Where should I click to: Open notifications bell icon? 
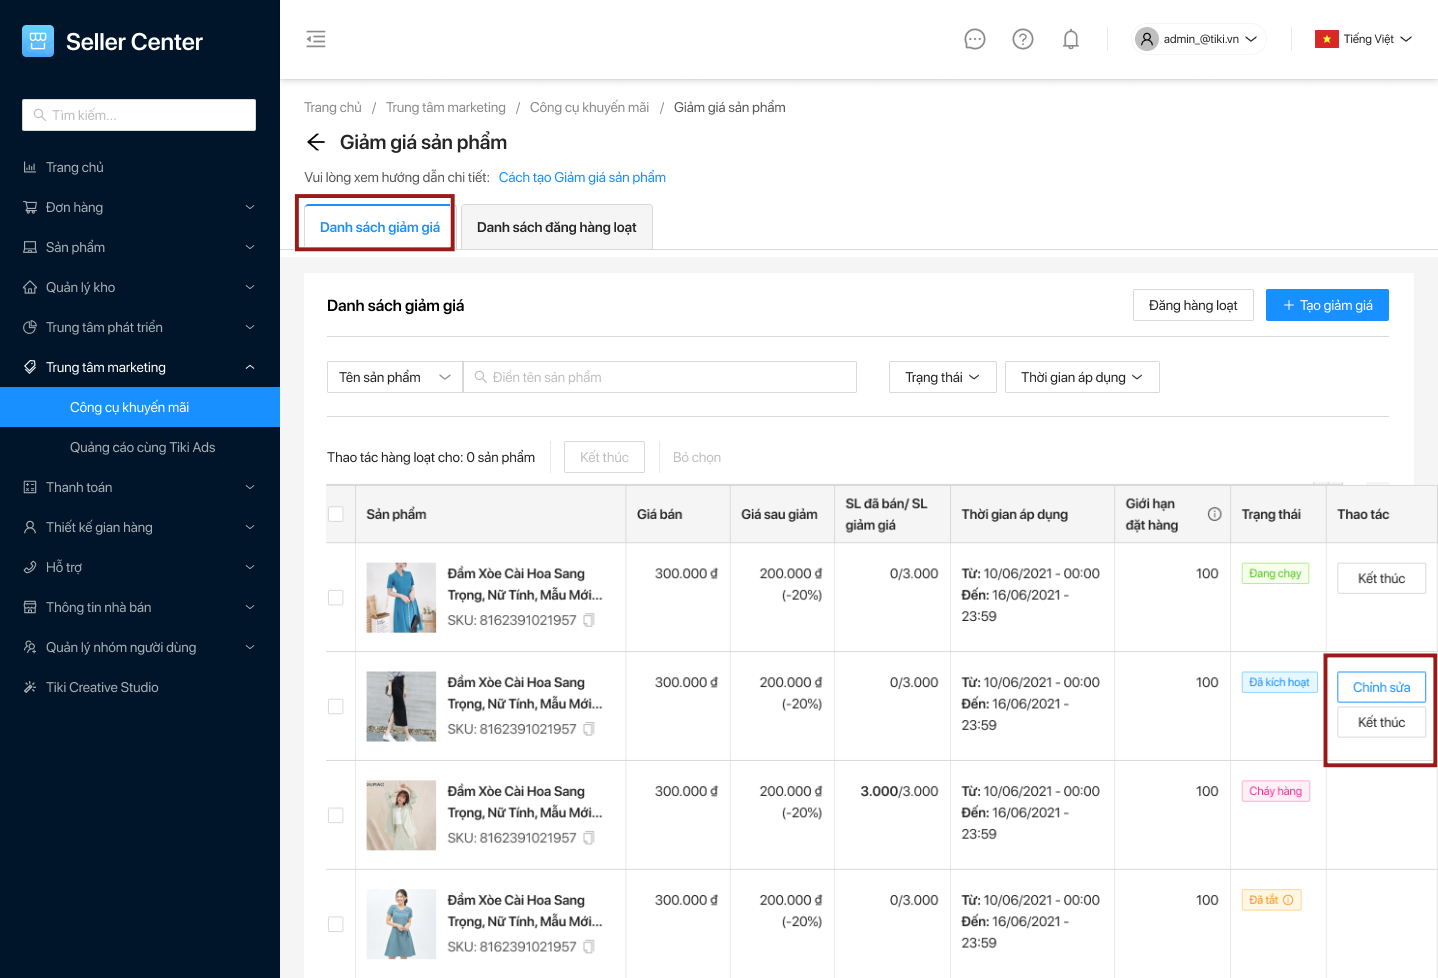click(1070, 39)
